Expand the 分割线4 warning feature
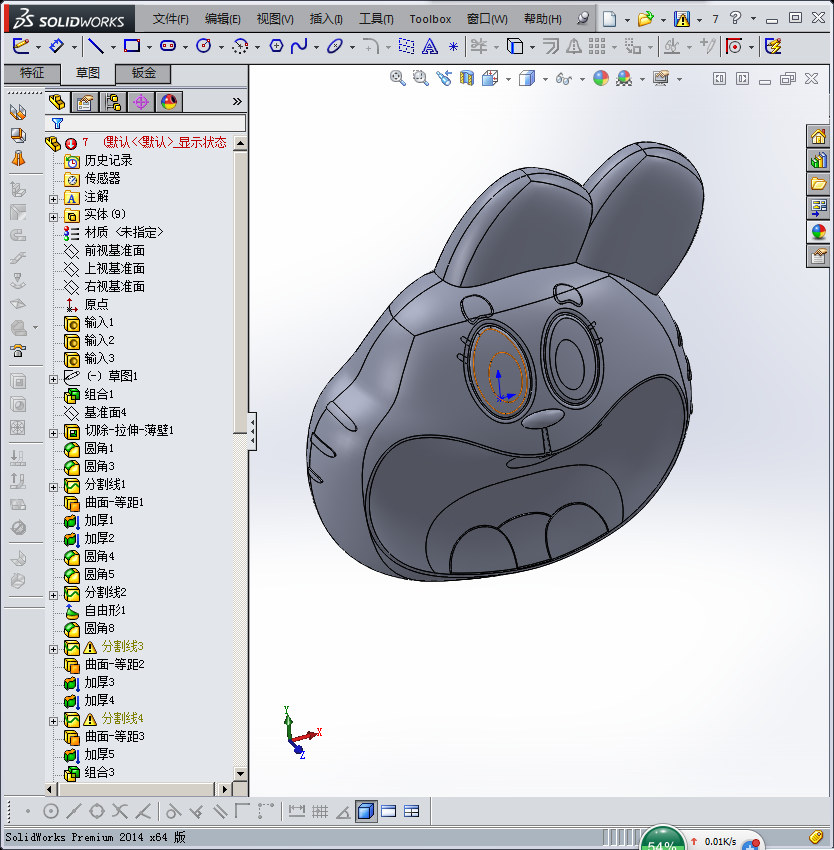834x850 pixels. [x=53, y=721]
